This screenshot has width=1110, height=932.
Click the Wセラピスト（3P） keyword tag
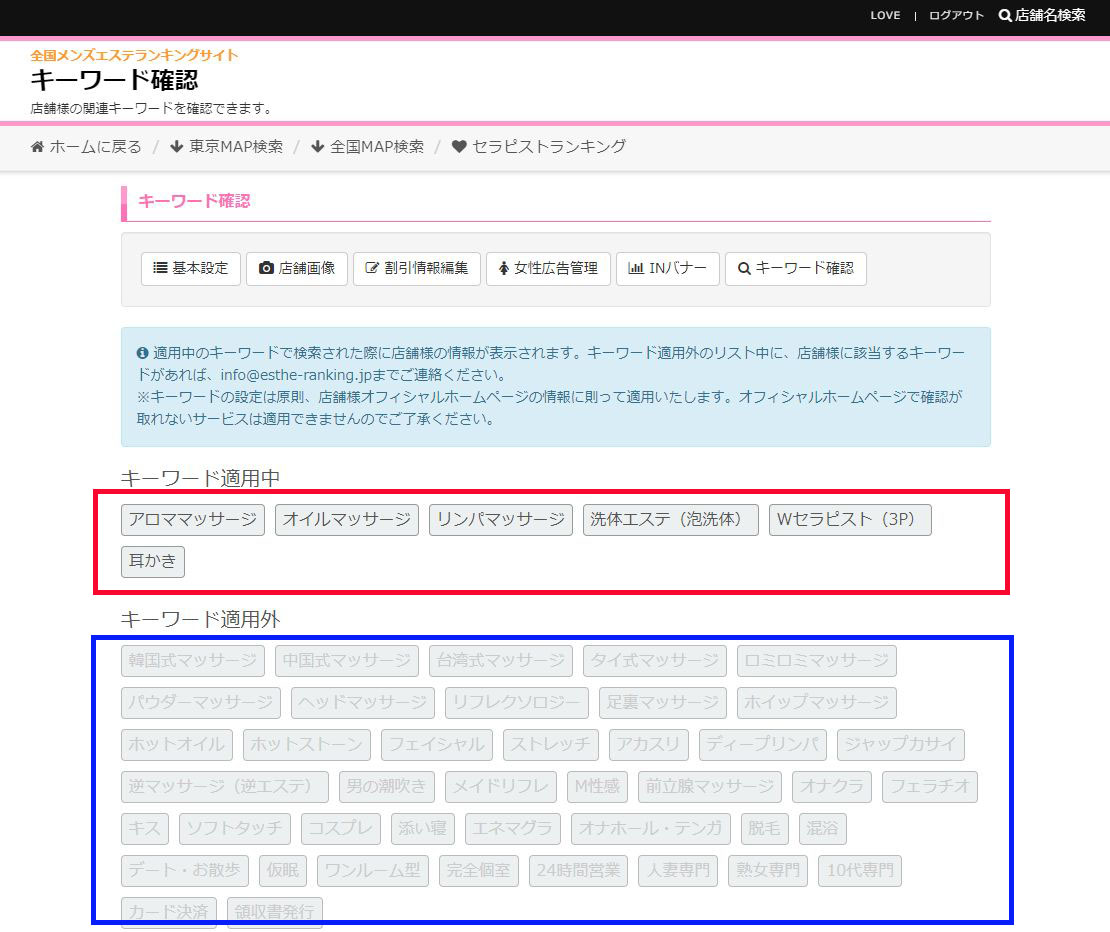[850, 520]
